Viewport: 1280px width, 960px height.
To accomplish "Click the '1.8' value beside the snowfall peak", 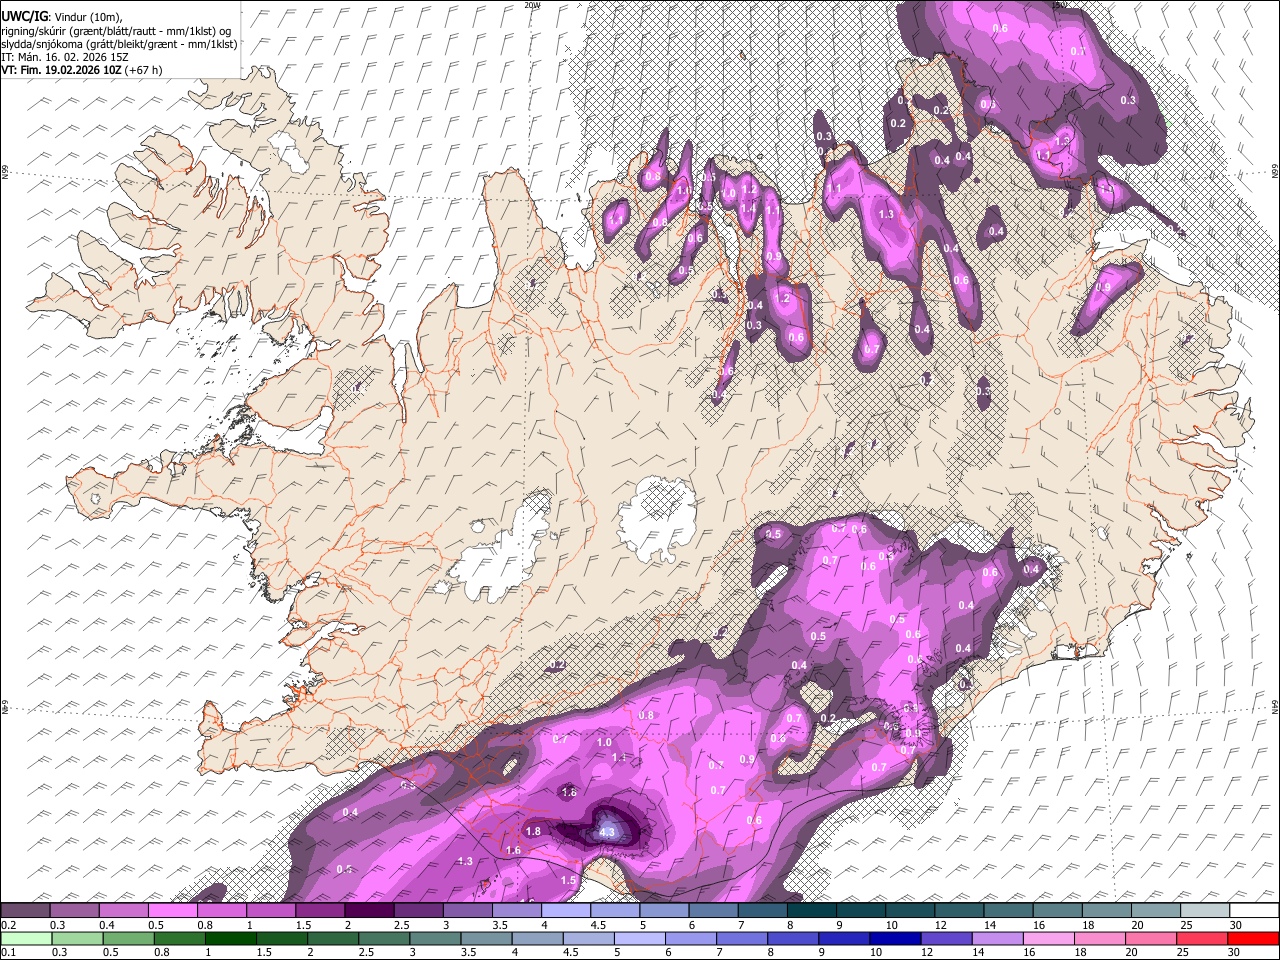I will (533, 831).
